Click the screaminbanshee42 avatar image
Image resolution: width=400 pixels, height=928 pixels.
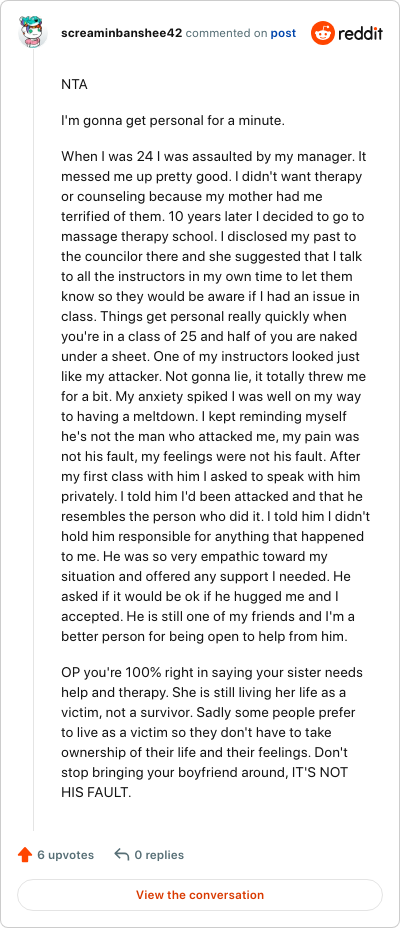tap(33, 33)
